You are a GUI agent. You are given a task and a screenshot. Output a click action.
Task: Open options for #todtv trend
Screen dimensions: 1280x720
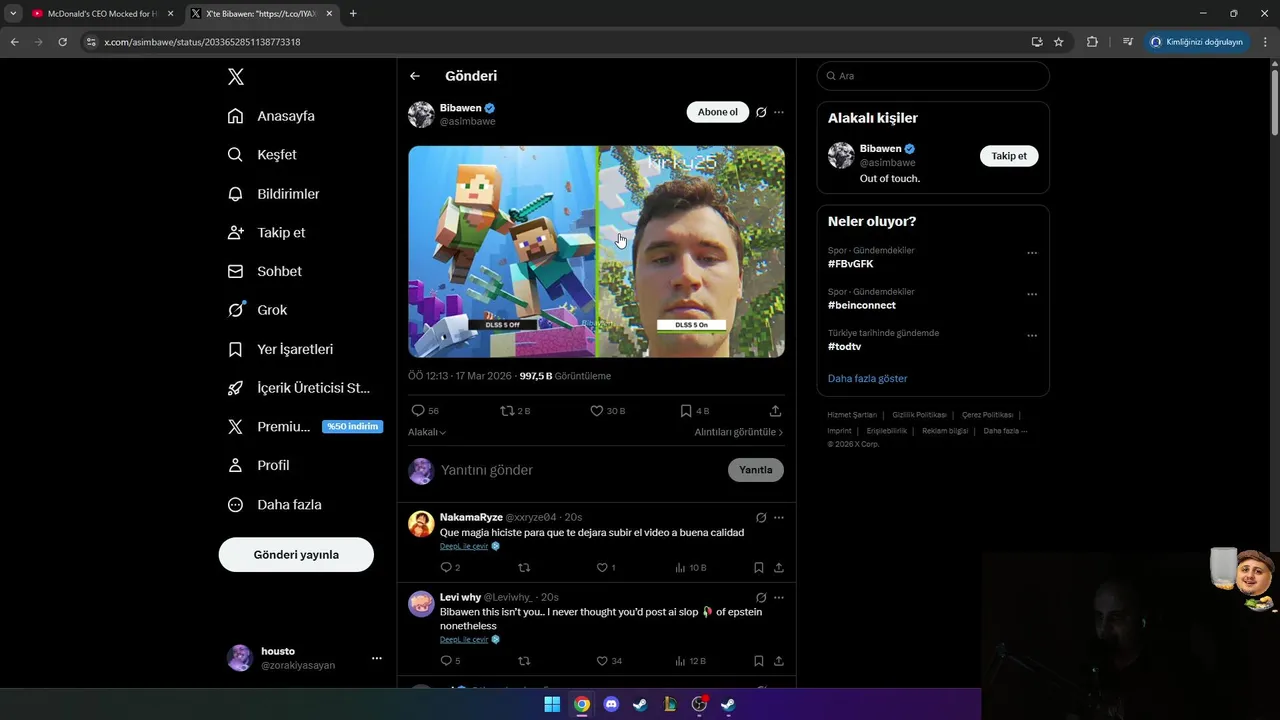(1032, 336)
